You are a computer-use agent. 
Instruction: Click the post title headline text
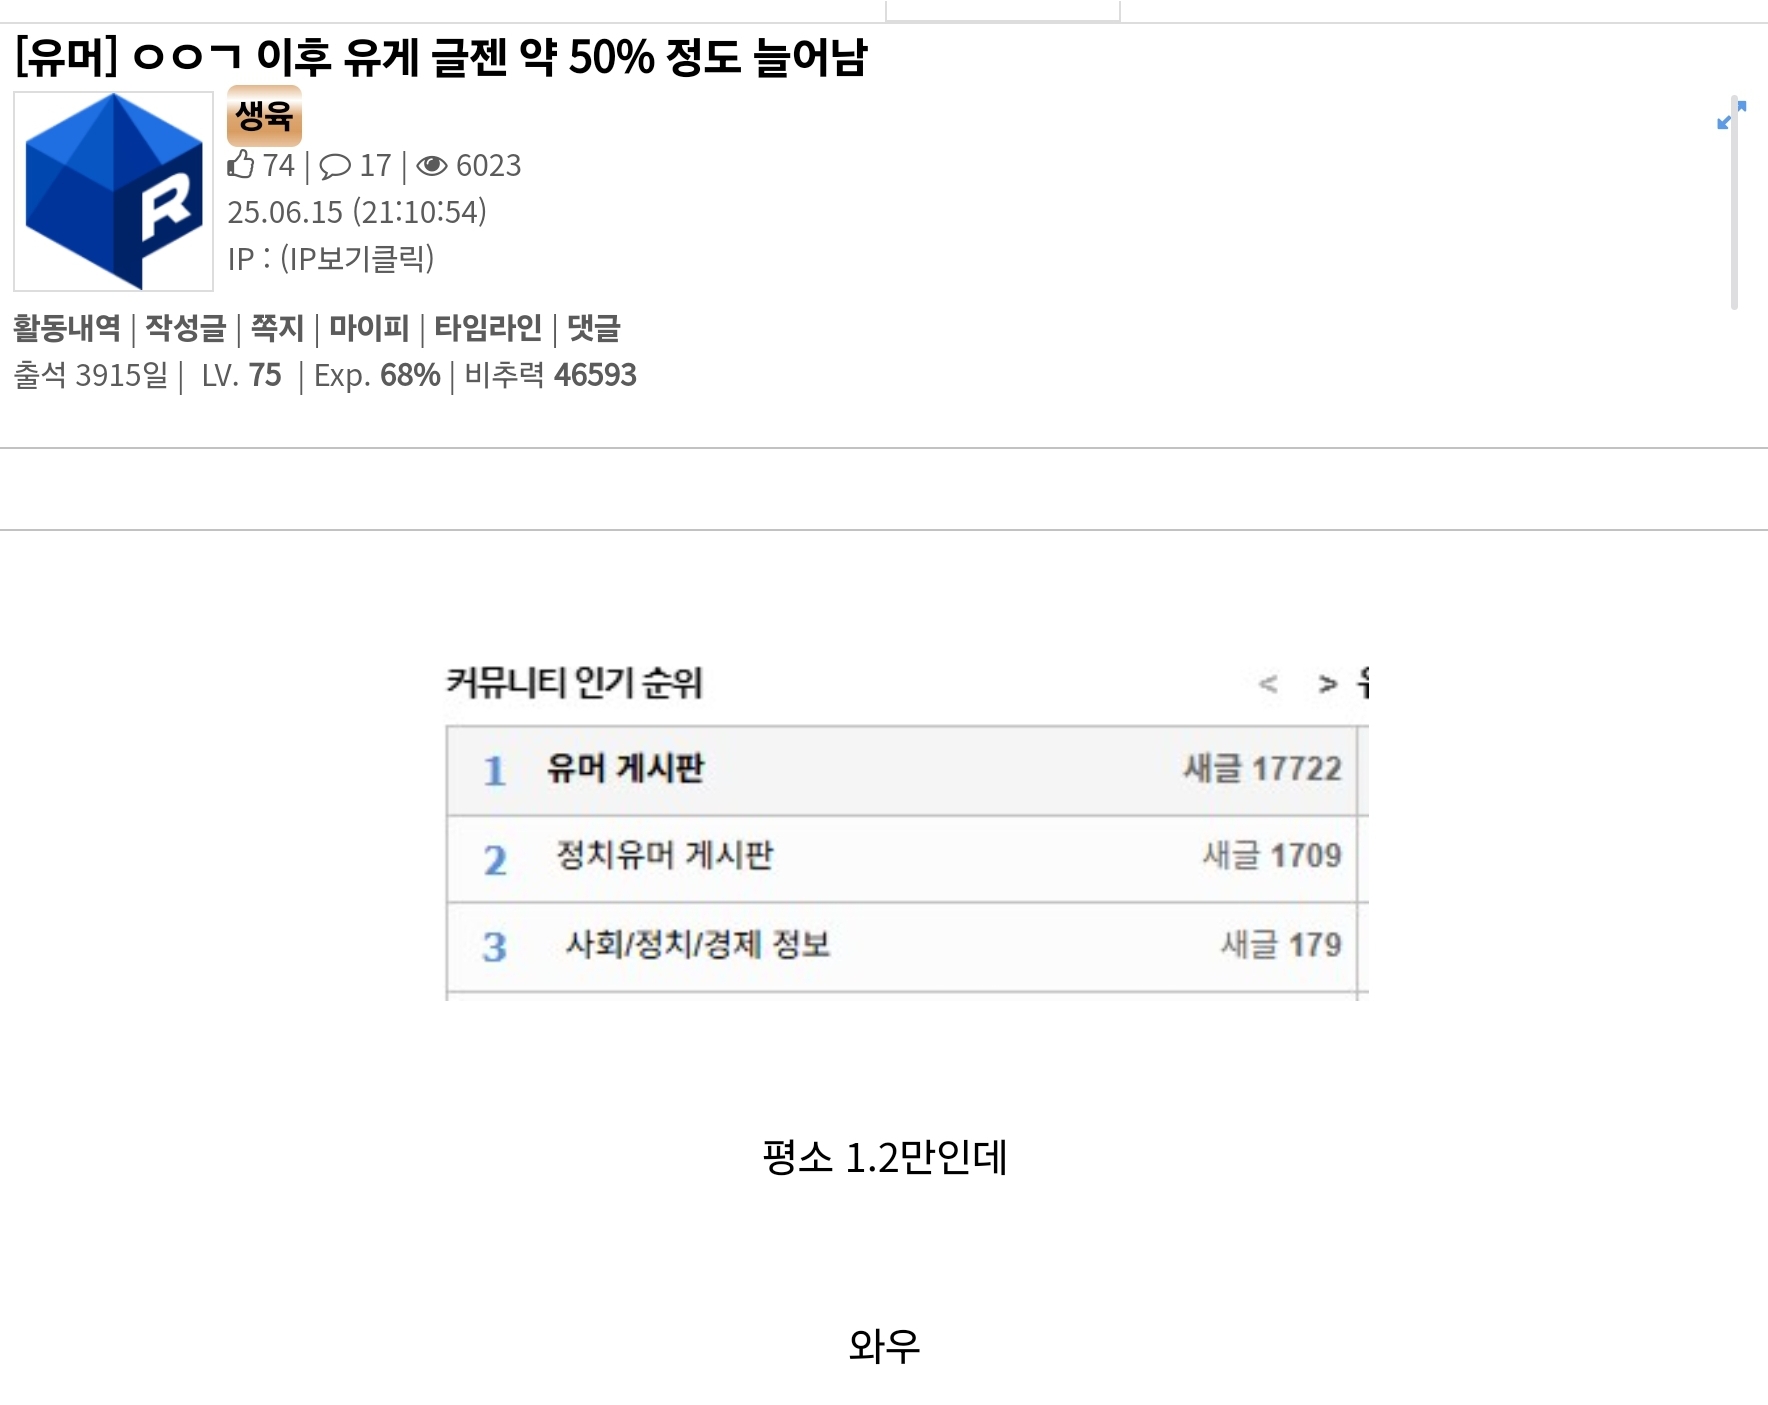441,57
